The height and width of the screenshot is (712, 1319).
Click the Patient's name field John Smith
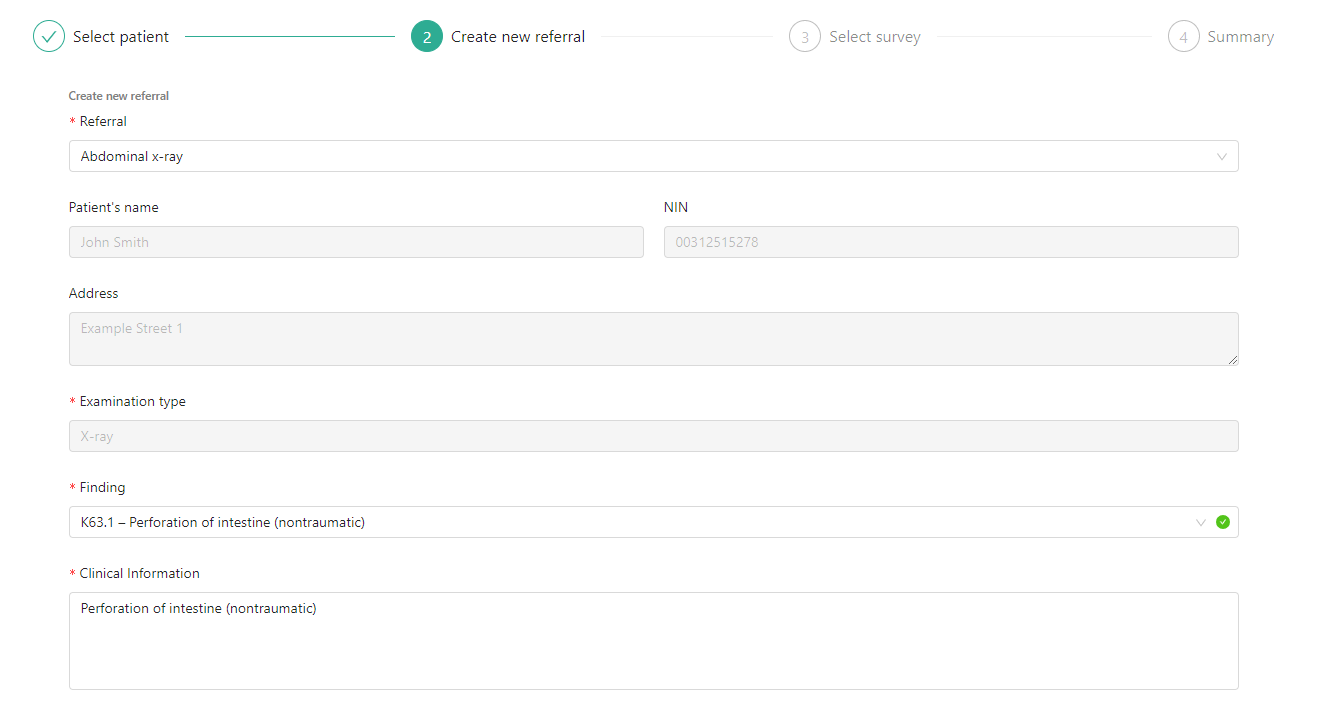(356, 242)
